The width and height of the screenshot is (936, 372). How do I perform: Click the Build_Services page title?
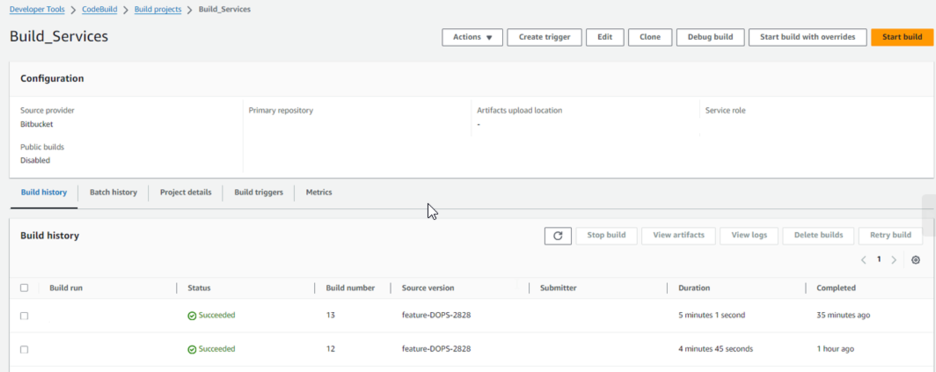point(59,36)
